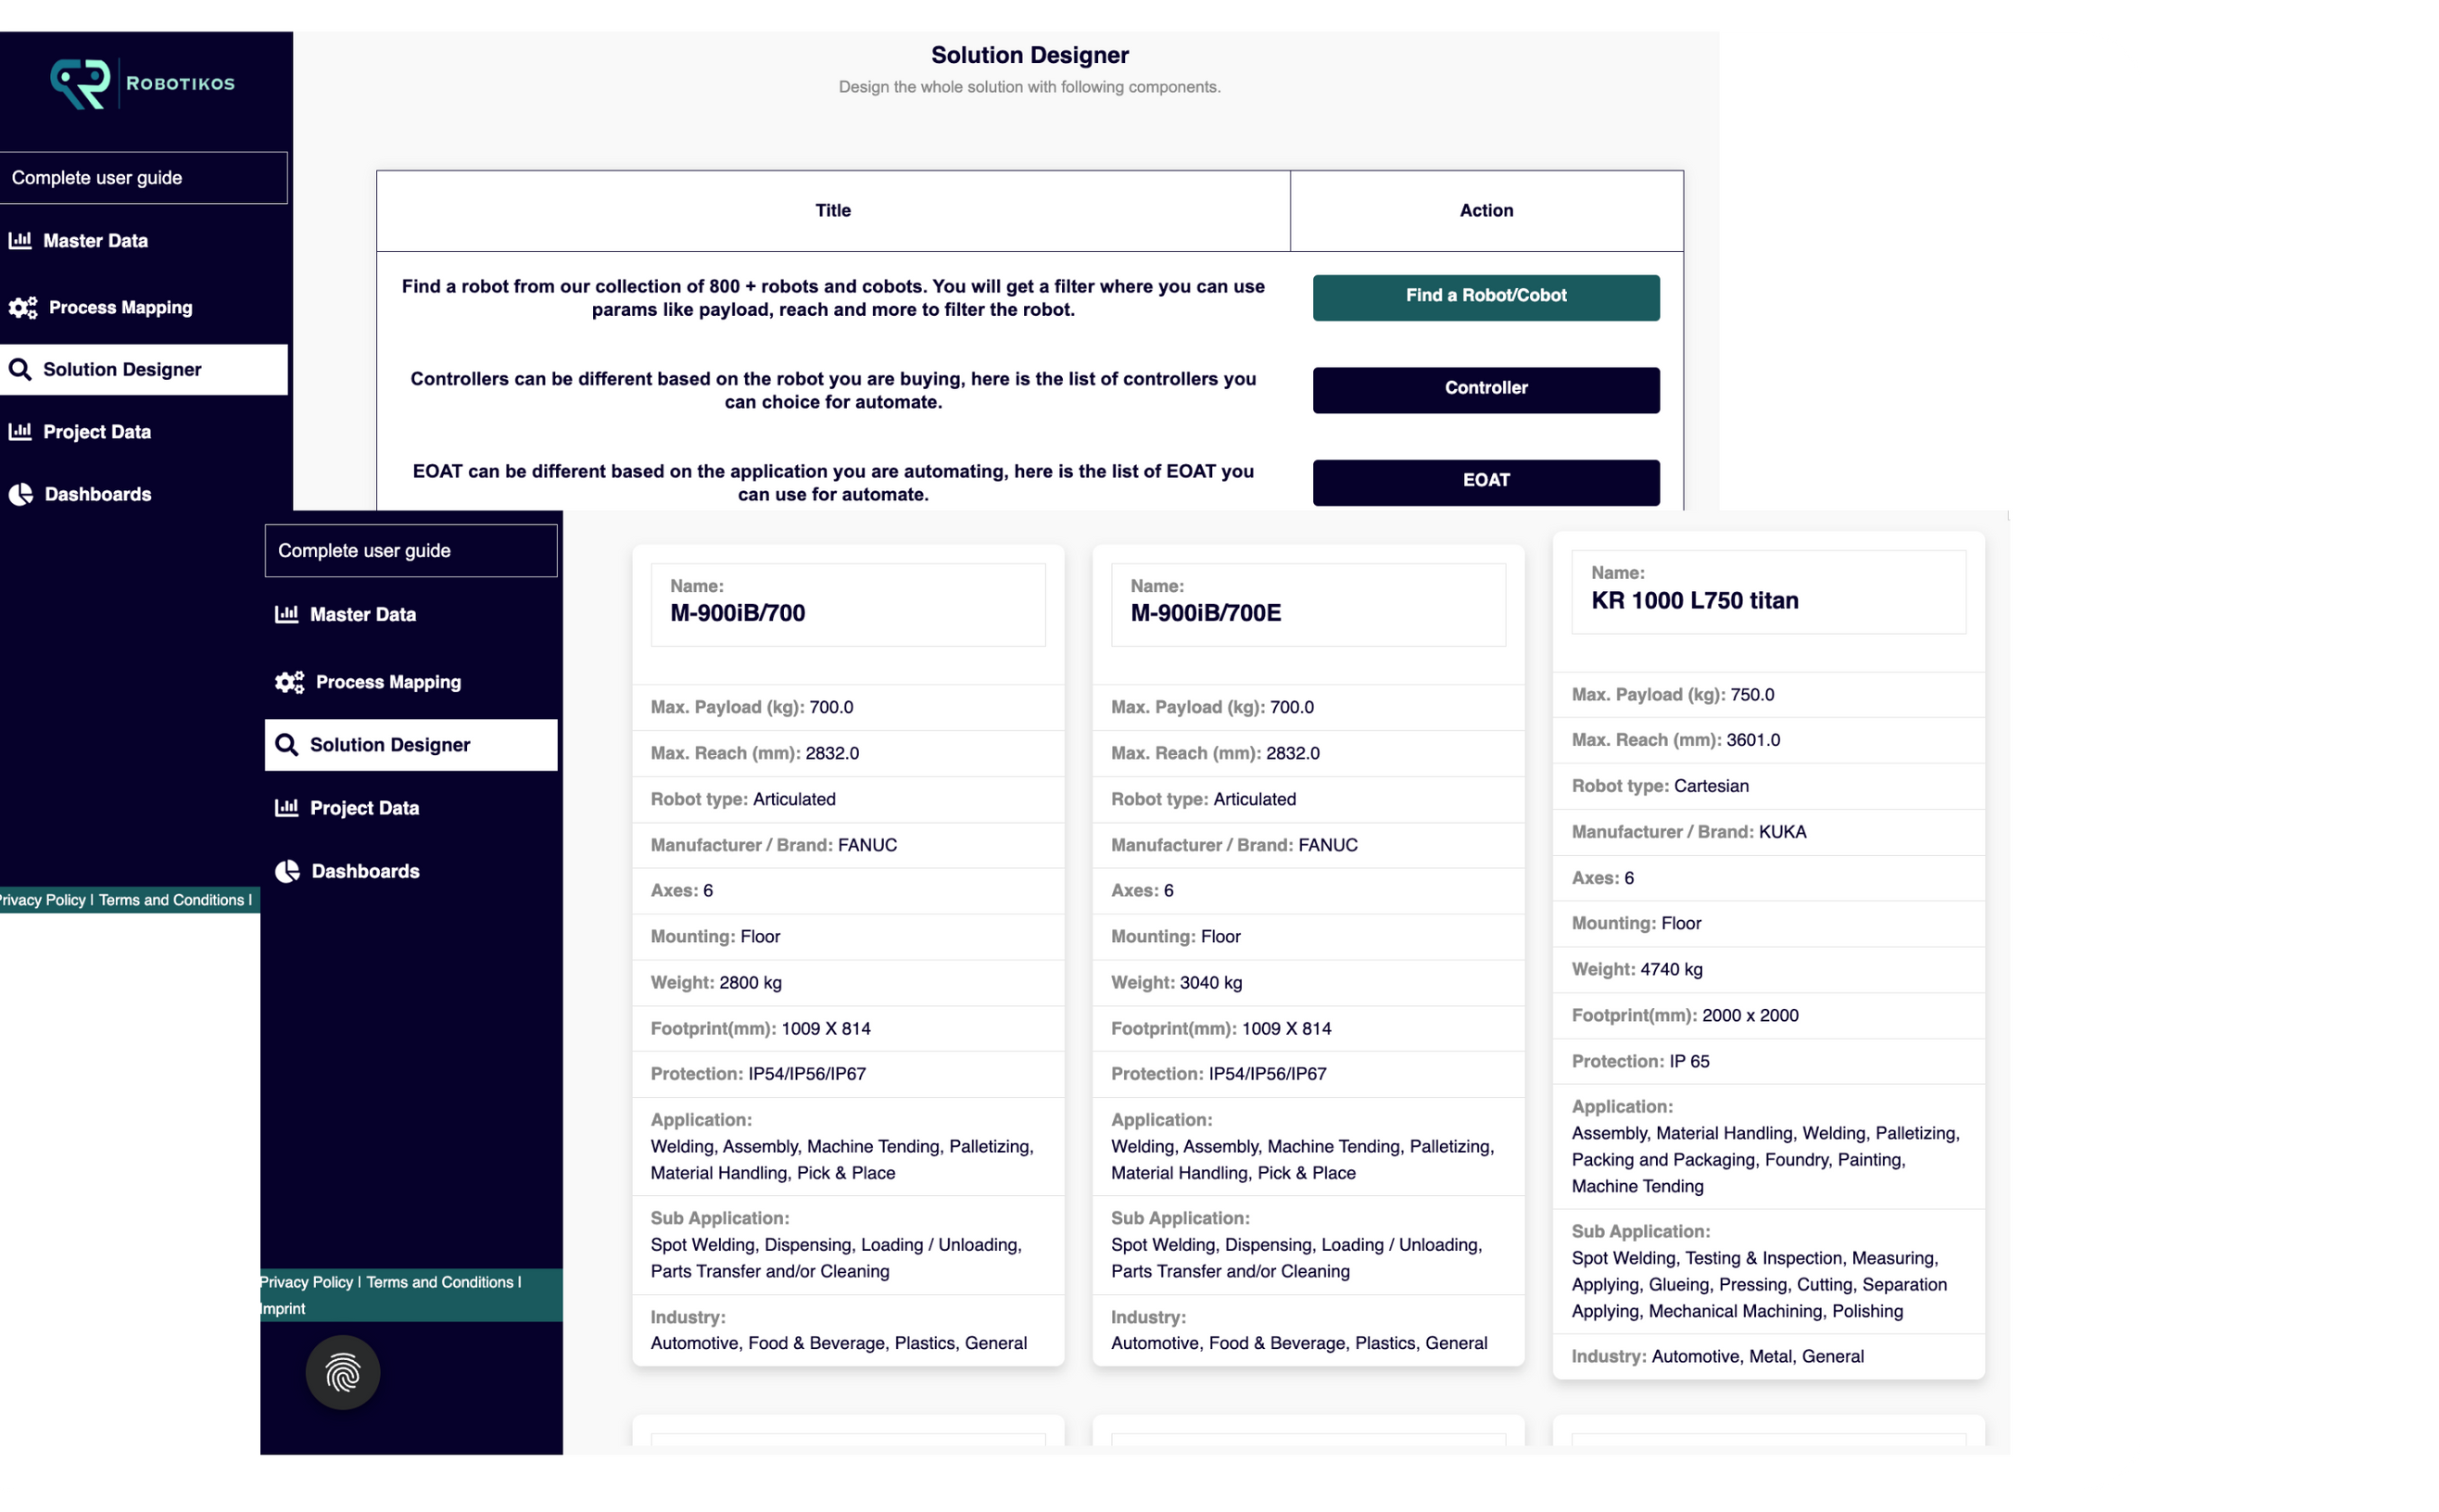Screen dimensions: 2439x1512
Task: Navigate to Project Data section
Action: pyautogui.click(x=95, y=430)
